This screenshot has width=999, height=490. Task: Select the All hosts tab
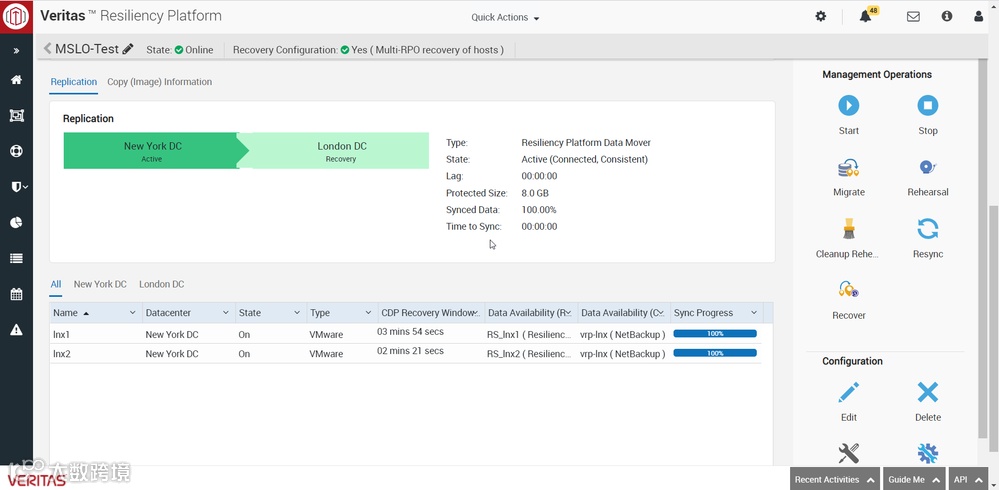56,284
